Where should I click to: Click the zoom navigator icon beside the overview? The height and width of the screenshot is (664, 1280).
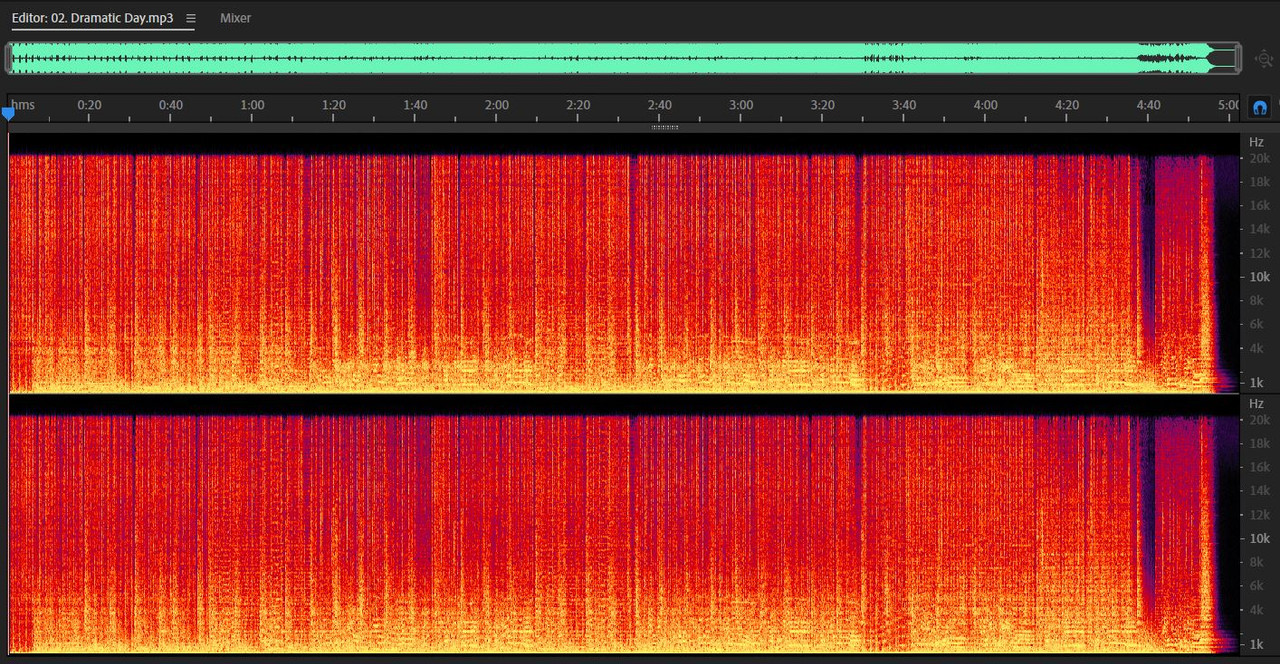coord(1263,59)
